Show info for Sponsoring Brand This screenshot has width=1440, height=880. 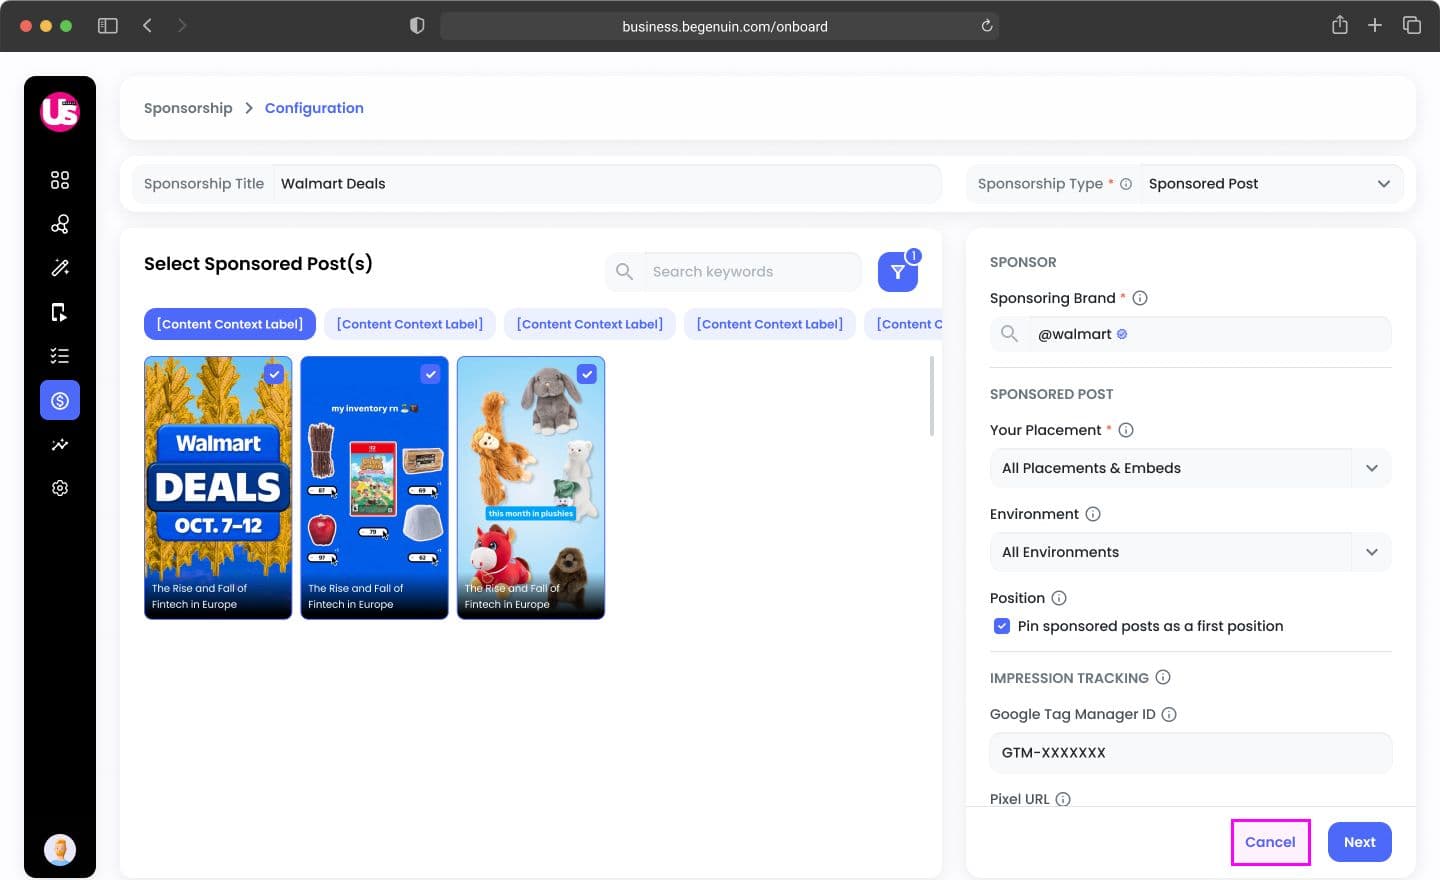(x=1140, y=298)
